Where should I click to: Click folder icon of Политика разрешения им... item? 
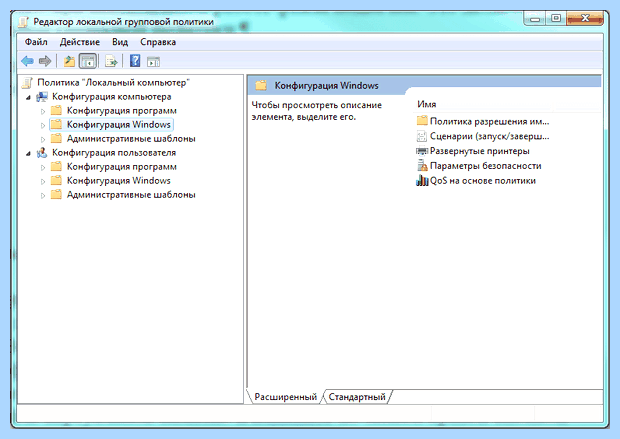point(422,121)
